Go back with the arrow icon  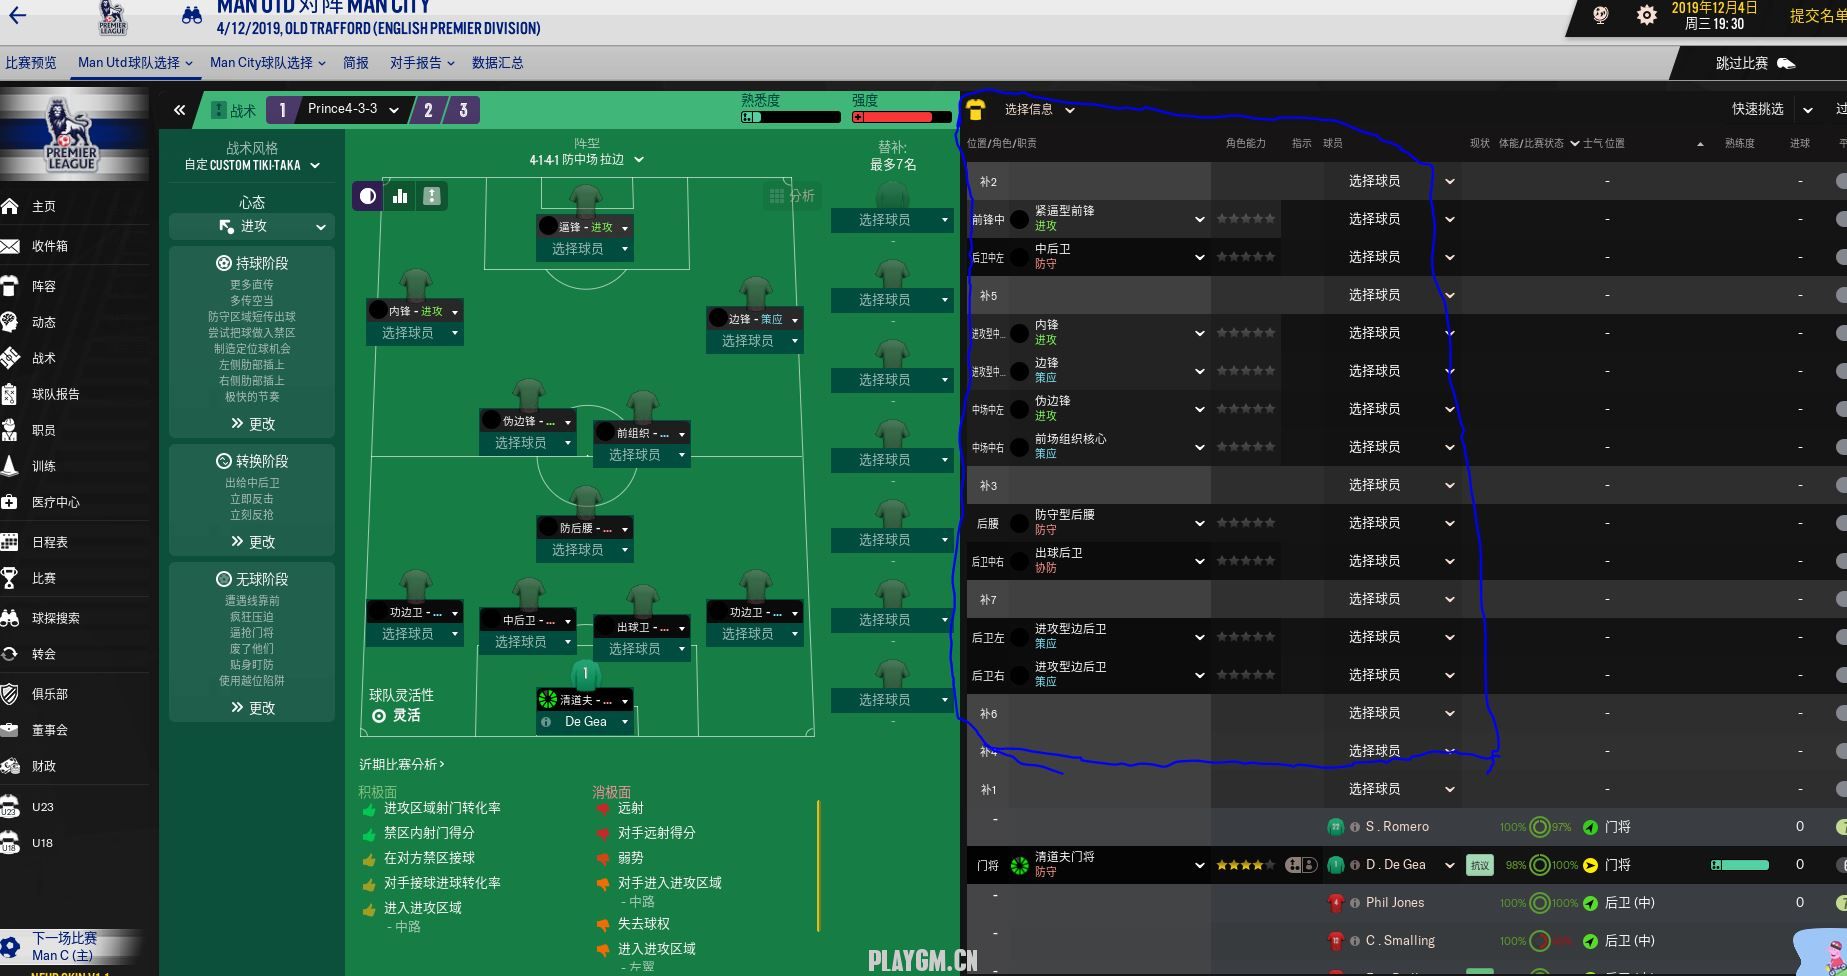[x=17, y=15]
